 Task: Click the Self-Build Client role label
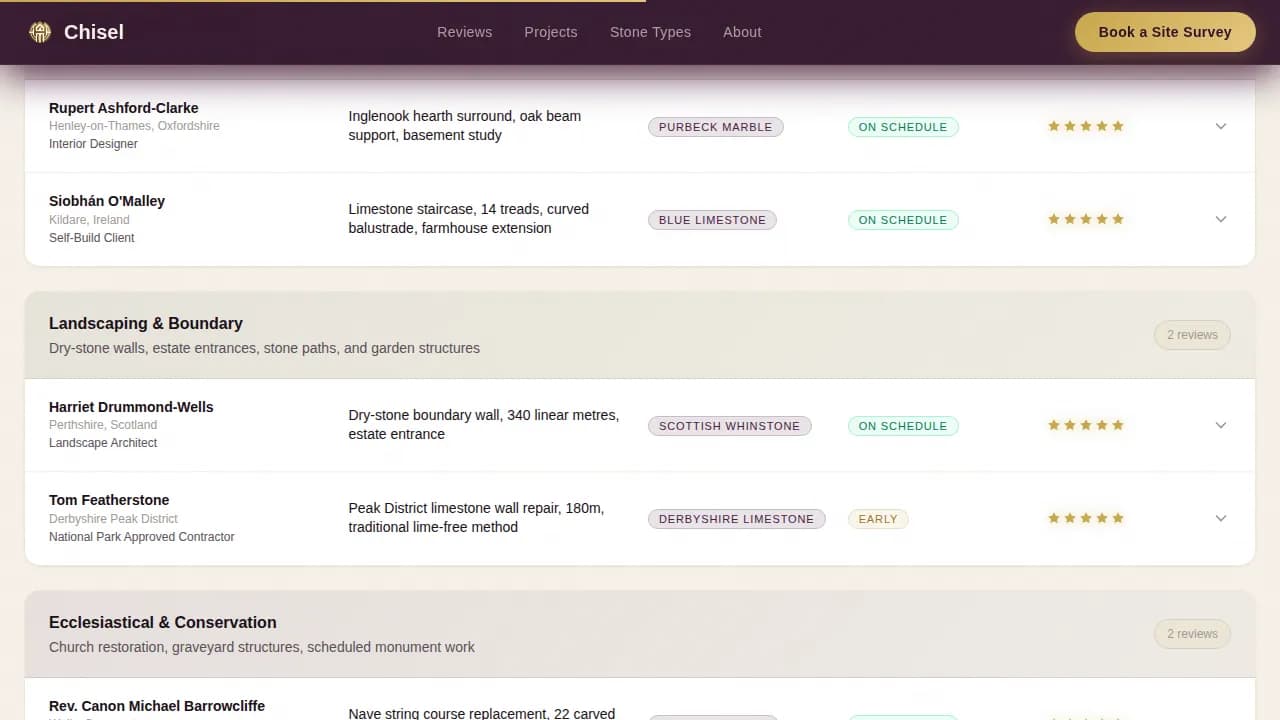(91, 238)
